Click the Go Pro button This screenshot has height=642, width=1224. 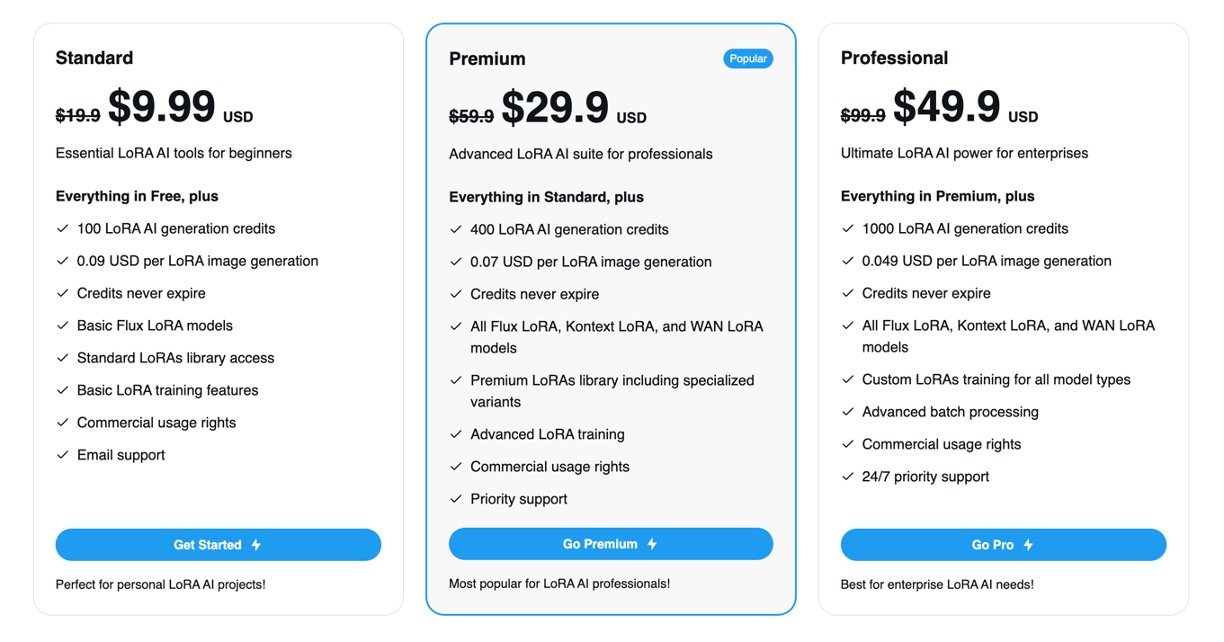point(1003,545)
